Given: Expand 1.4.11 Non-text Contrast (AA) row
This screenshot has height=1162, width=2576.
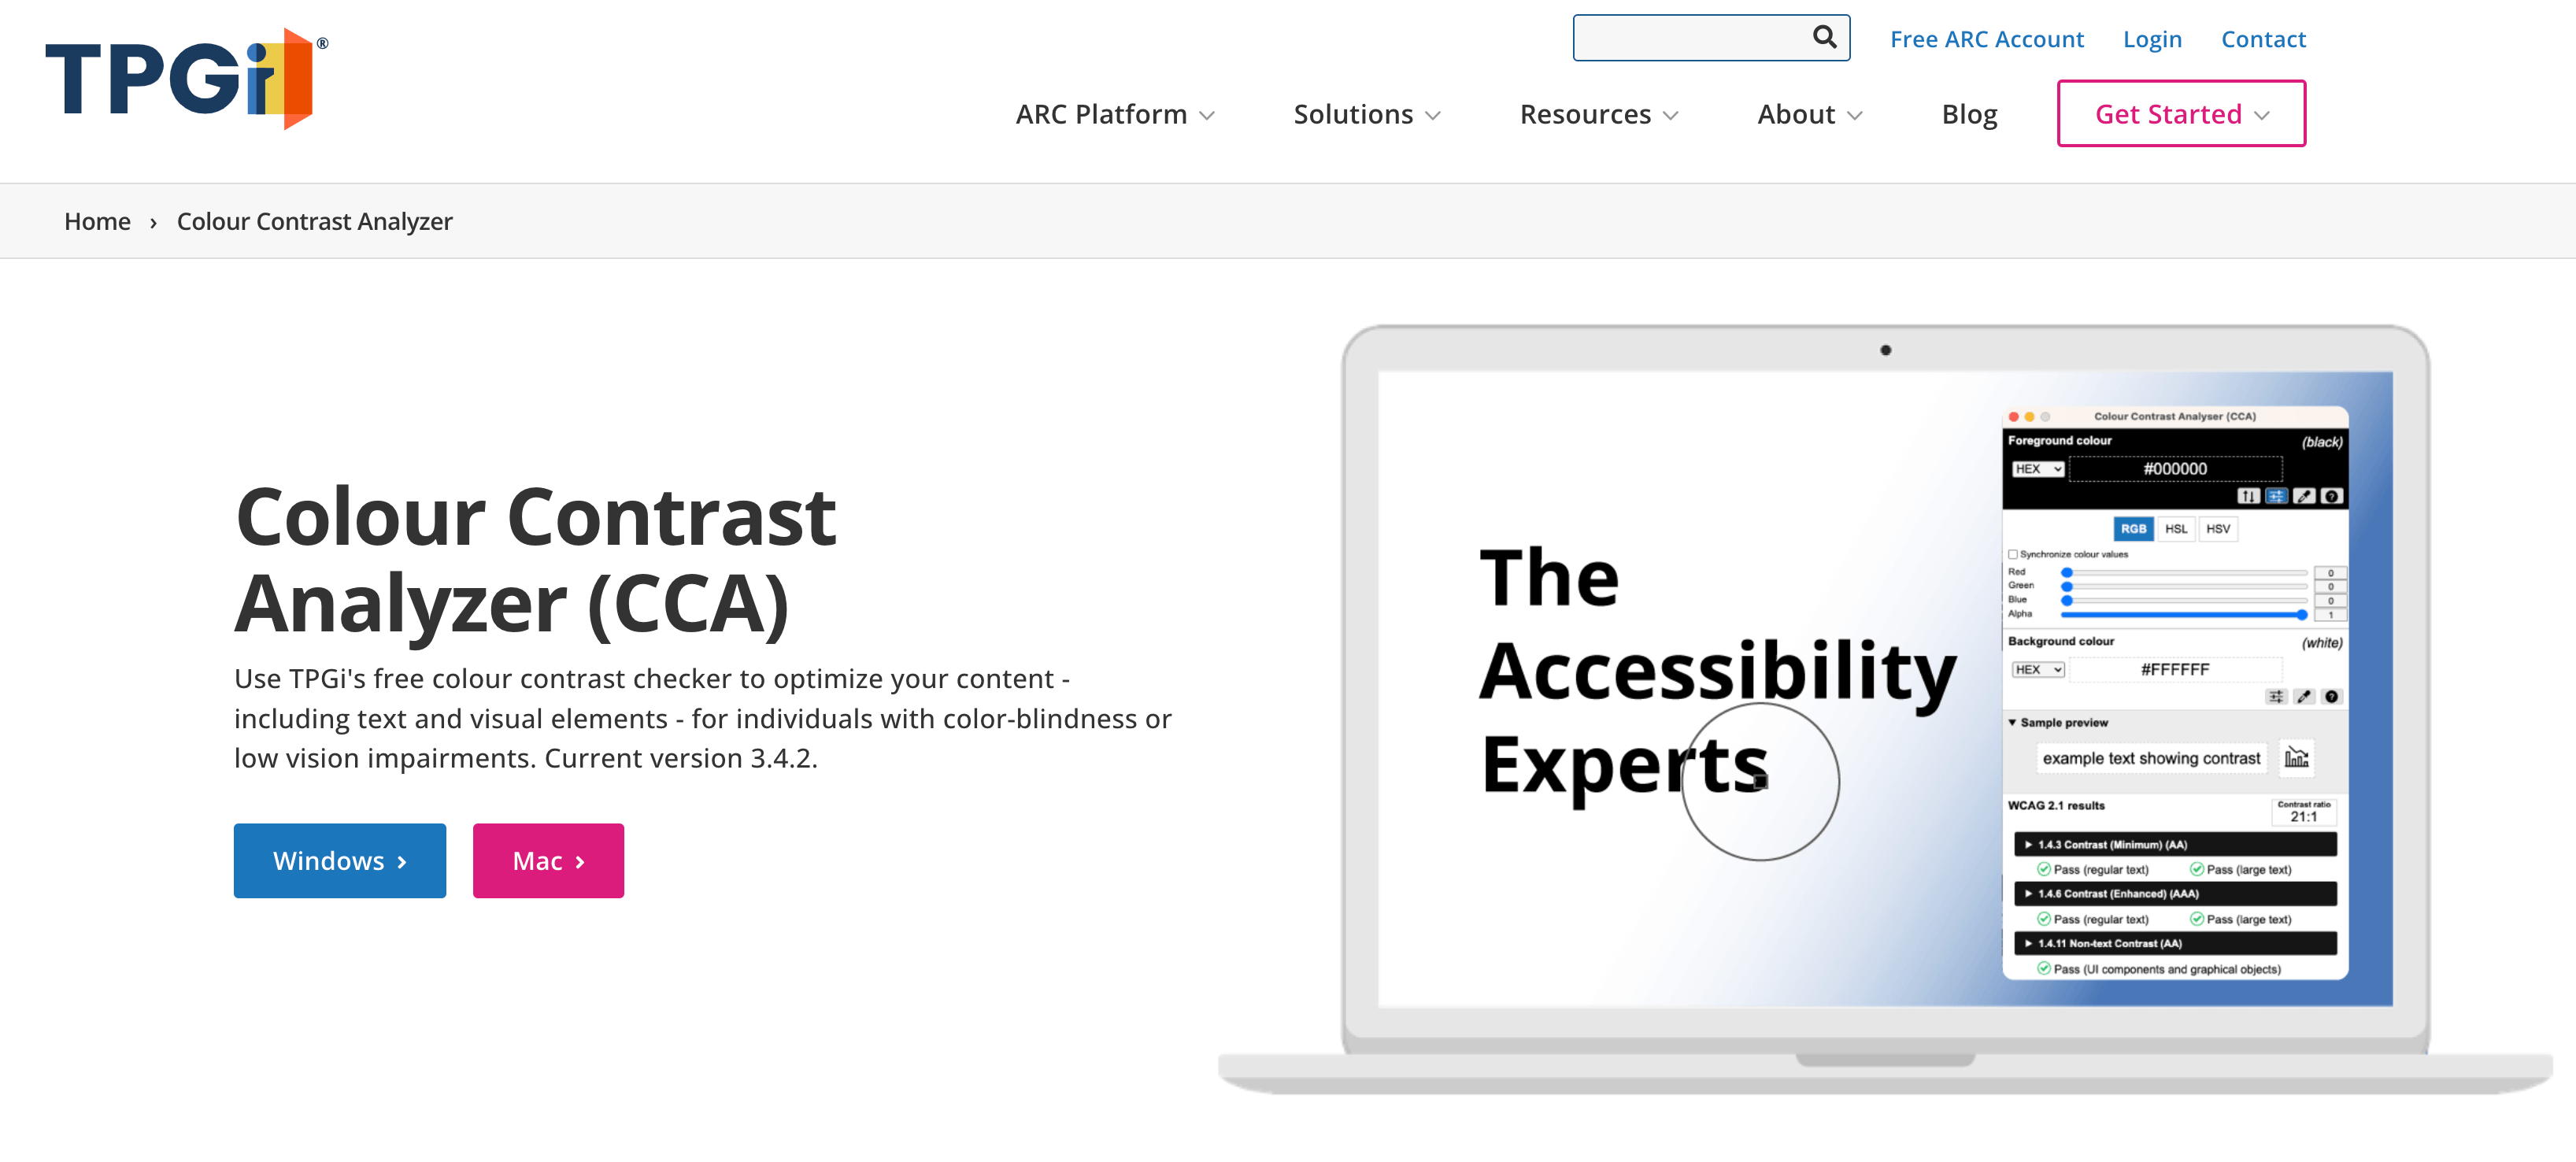Looking at the screenshot, I should coord(2175,944).
